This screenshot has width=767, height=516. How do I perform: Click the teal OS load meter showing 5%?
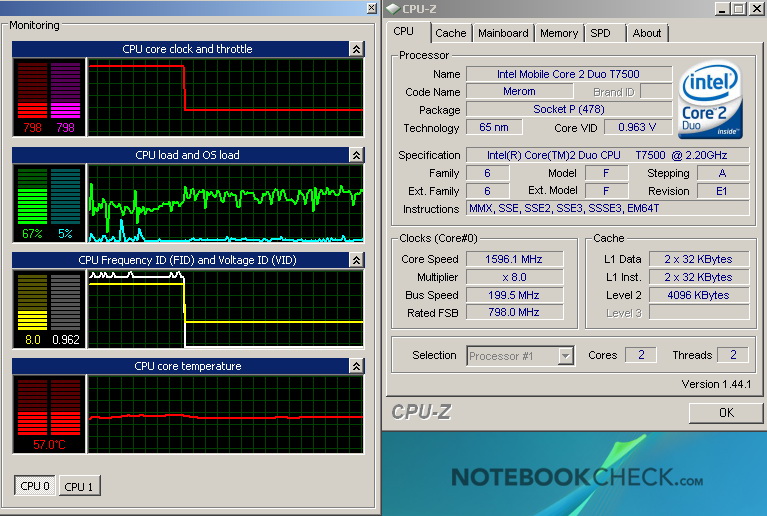(65, 197)
